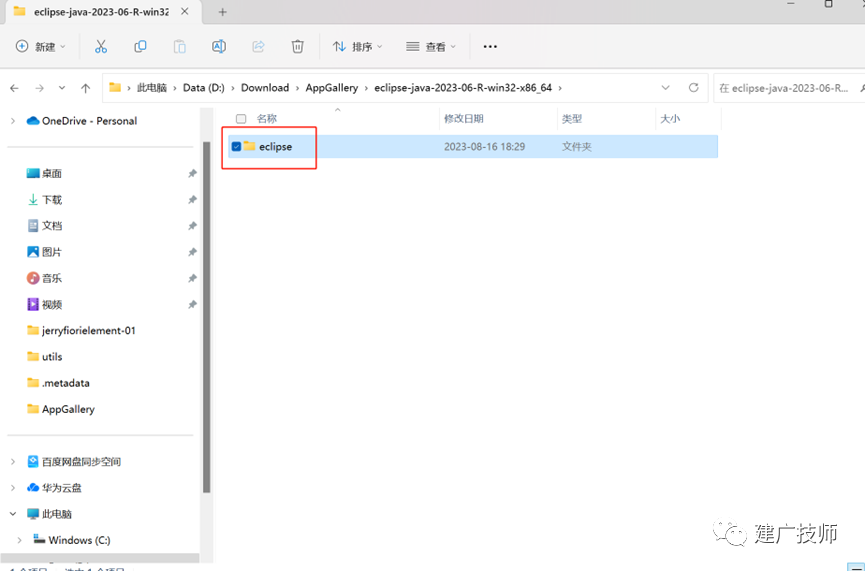Click 此电脑 in the address breadcrumb
The width and height of the screenshot is (865, 571).
152,88
